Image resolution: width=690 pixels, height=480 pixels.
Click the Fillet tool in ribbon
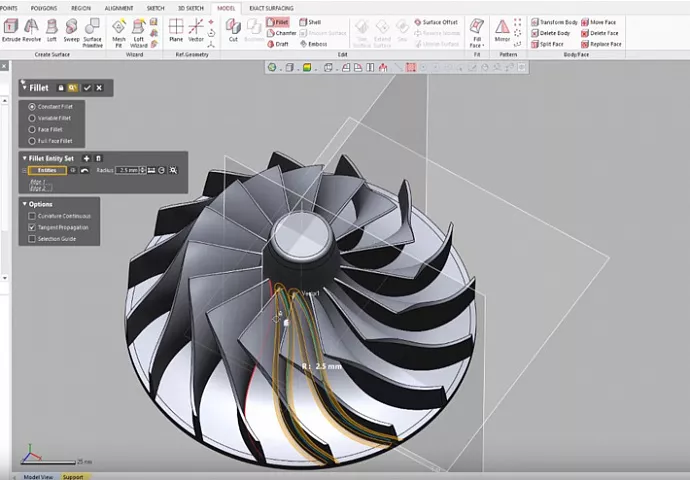pyautogui.click(x=278, y=22)
